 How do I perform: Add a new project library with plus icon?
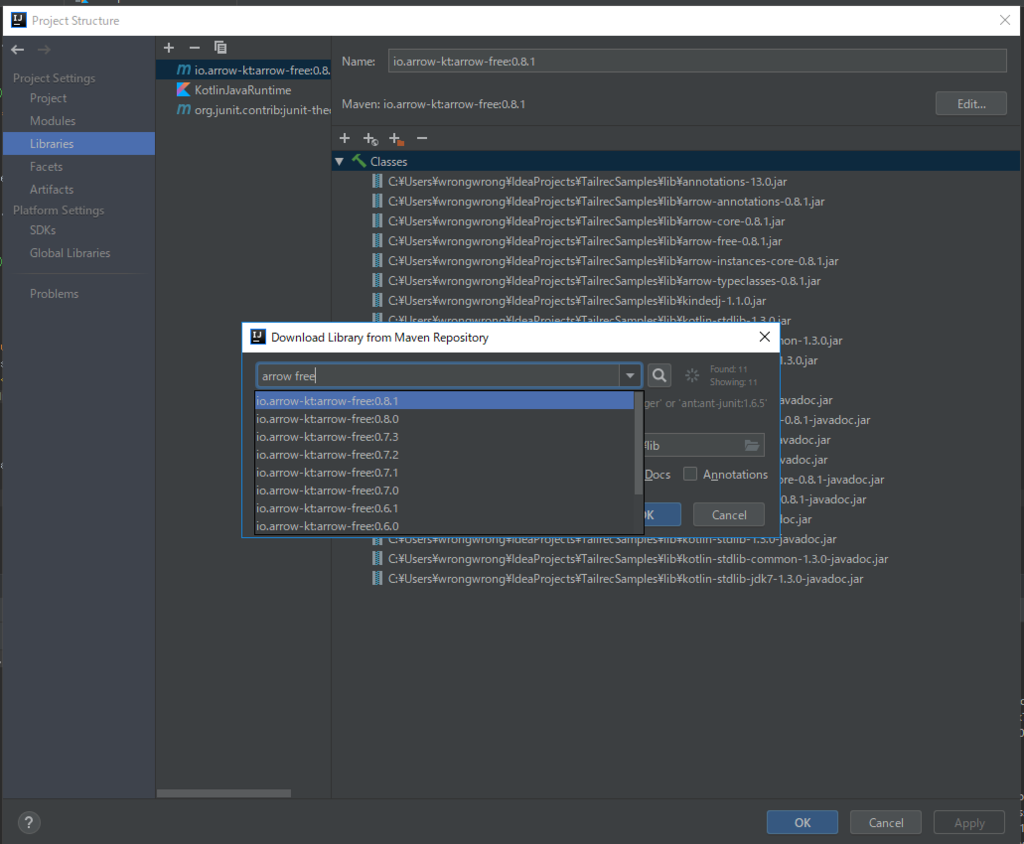pos(168,48)
